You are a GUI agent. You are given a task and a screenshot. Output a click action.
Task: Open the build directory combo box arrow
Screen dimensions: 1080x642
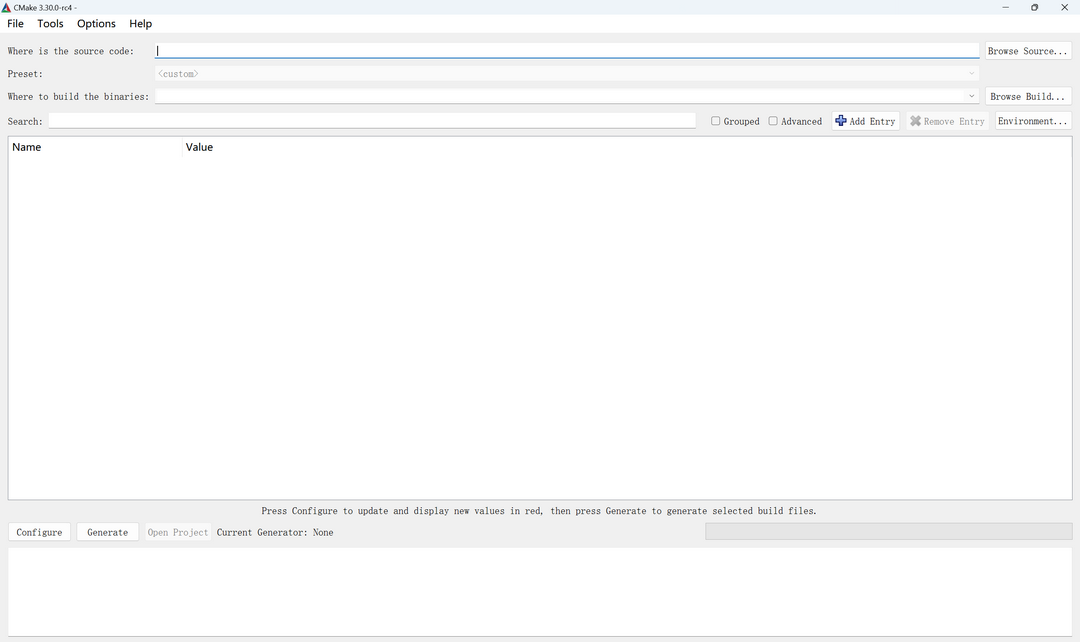pos(970,96)
